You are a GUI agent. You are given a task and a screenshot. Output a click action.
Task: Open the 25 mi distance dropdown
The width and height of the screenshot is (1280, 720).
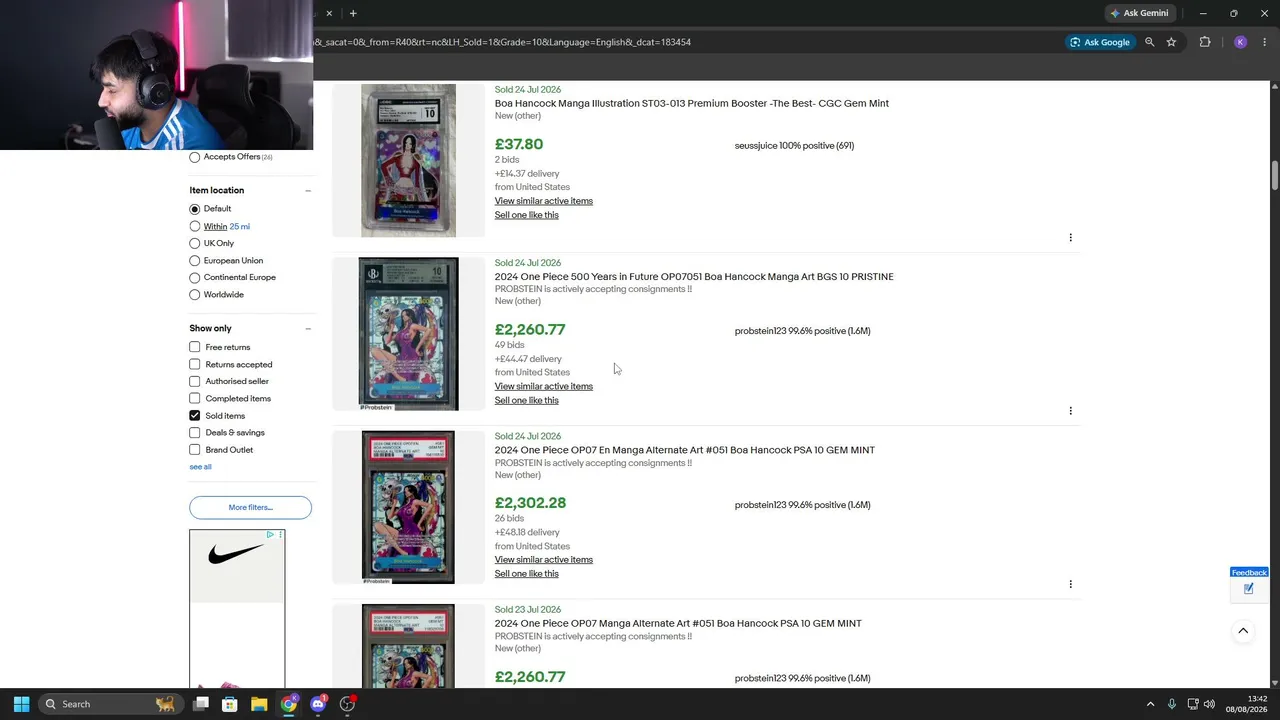(x=240, y=227)
